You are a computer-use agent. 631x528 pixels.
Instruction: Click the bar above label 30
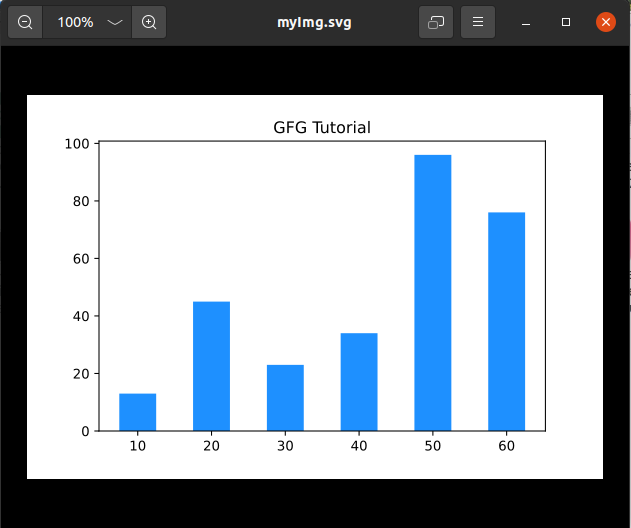285,398
